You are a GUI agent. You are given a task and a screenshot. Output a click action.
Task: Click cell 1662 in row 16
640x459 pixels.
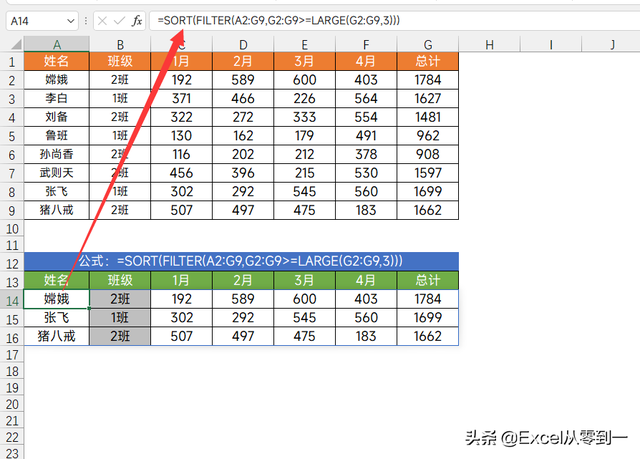point(428,336)
